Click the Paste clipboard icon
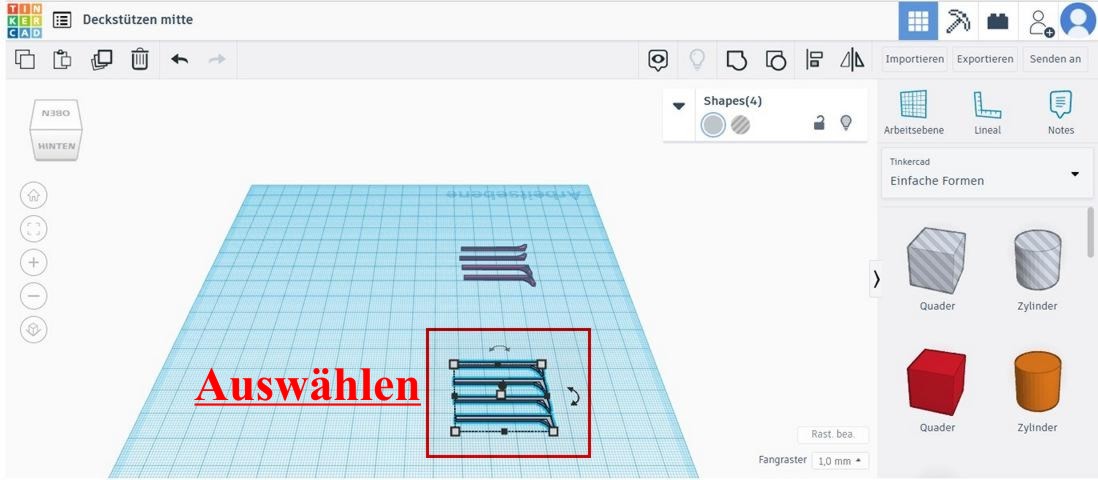 tap(63, 60)
